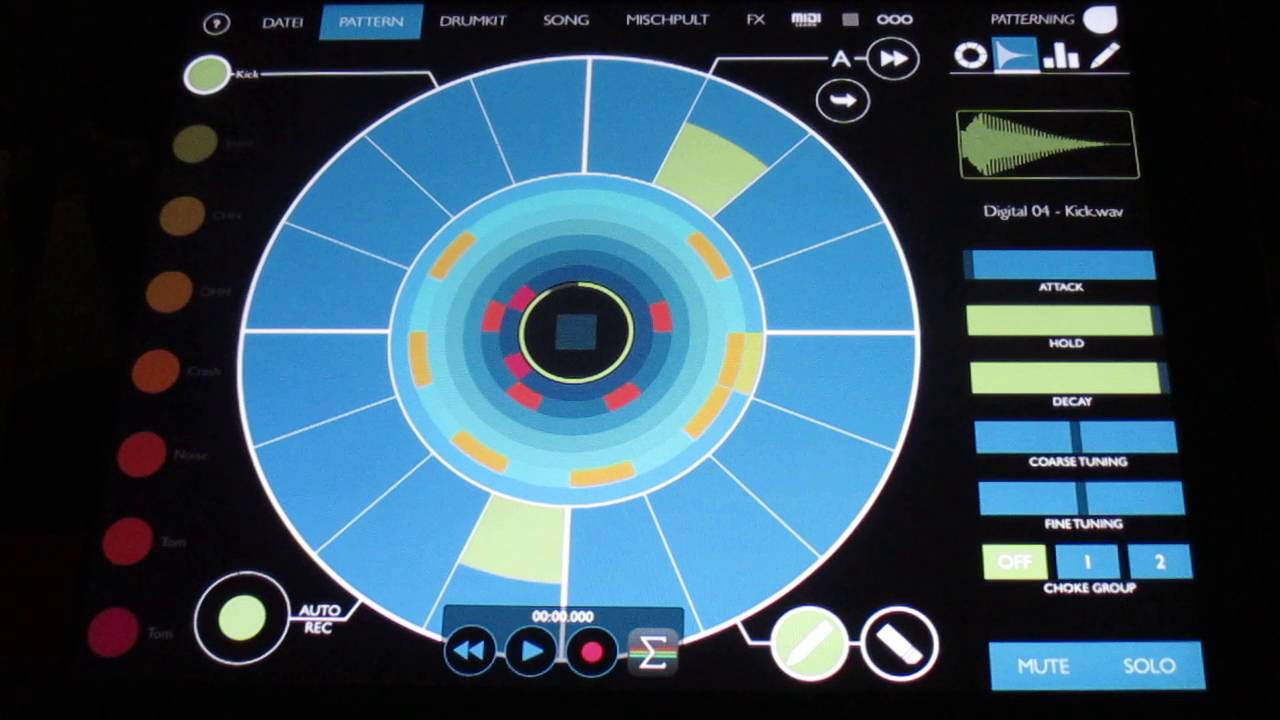Click the Kick track label text
Screen dimensions: 1280x720
[247, 74]
